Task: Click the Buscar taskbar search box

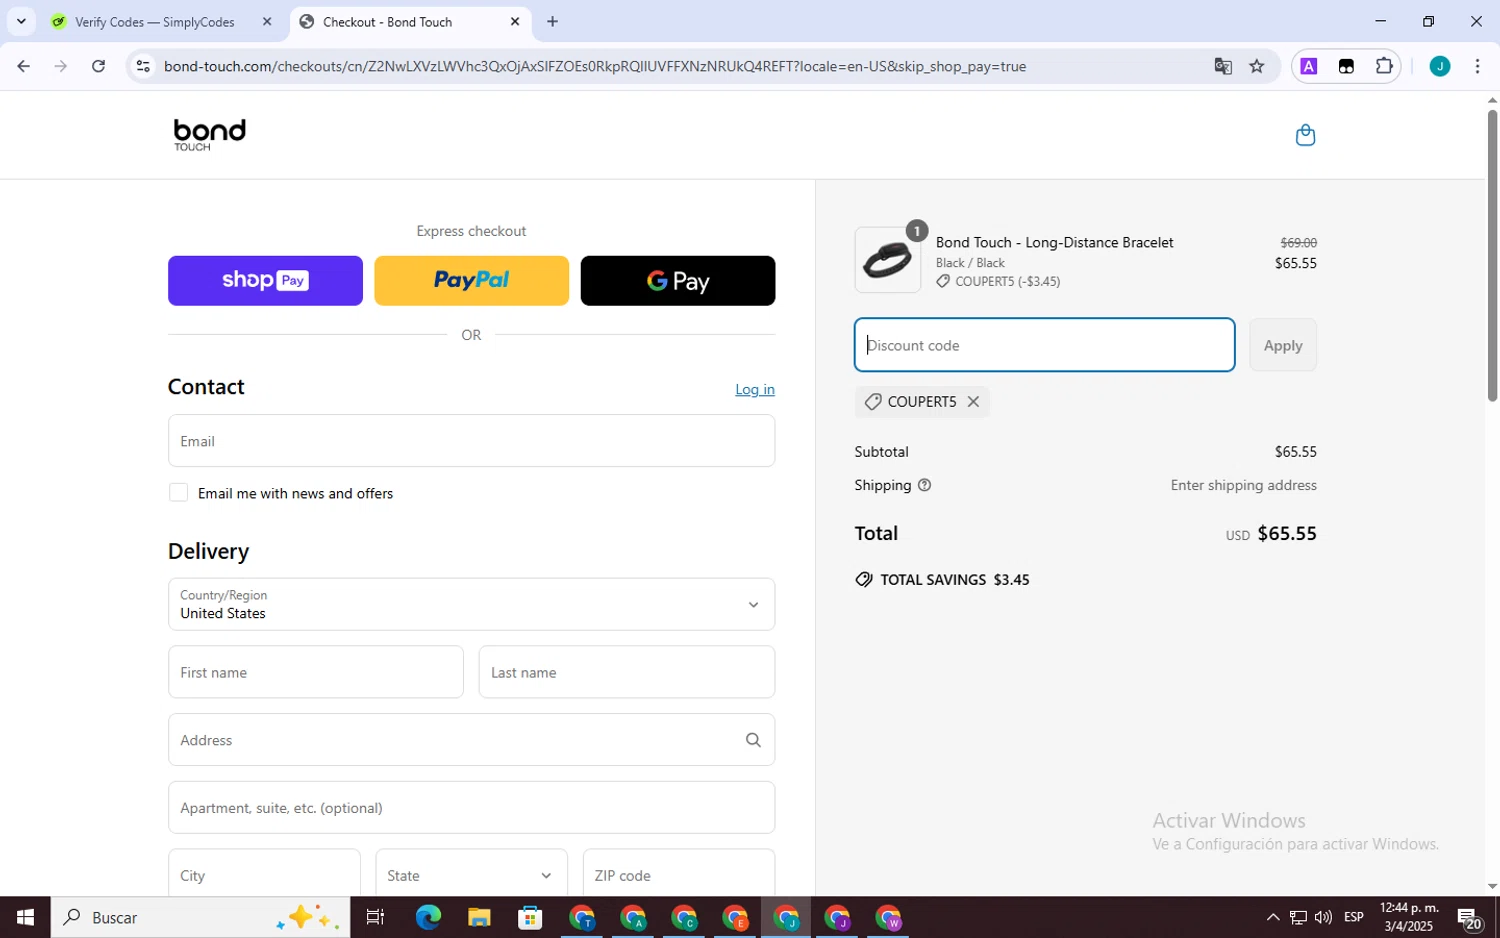Action: coord(201,917)
